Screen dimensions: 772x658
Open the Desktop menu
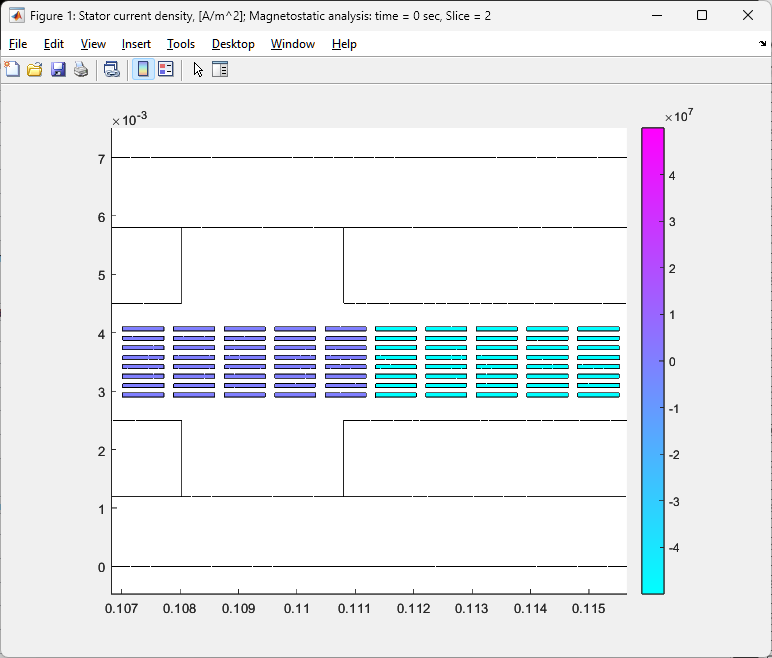pos(233,44)
